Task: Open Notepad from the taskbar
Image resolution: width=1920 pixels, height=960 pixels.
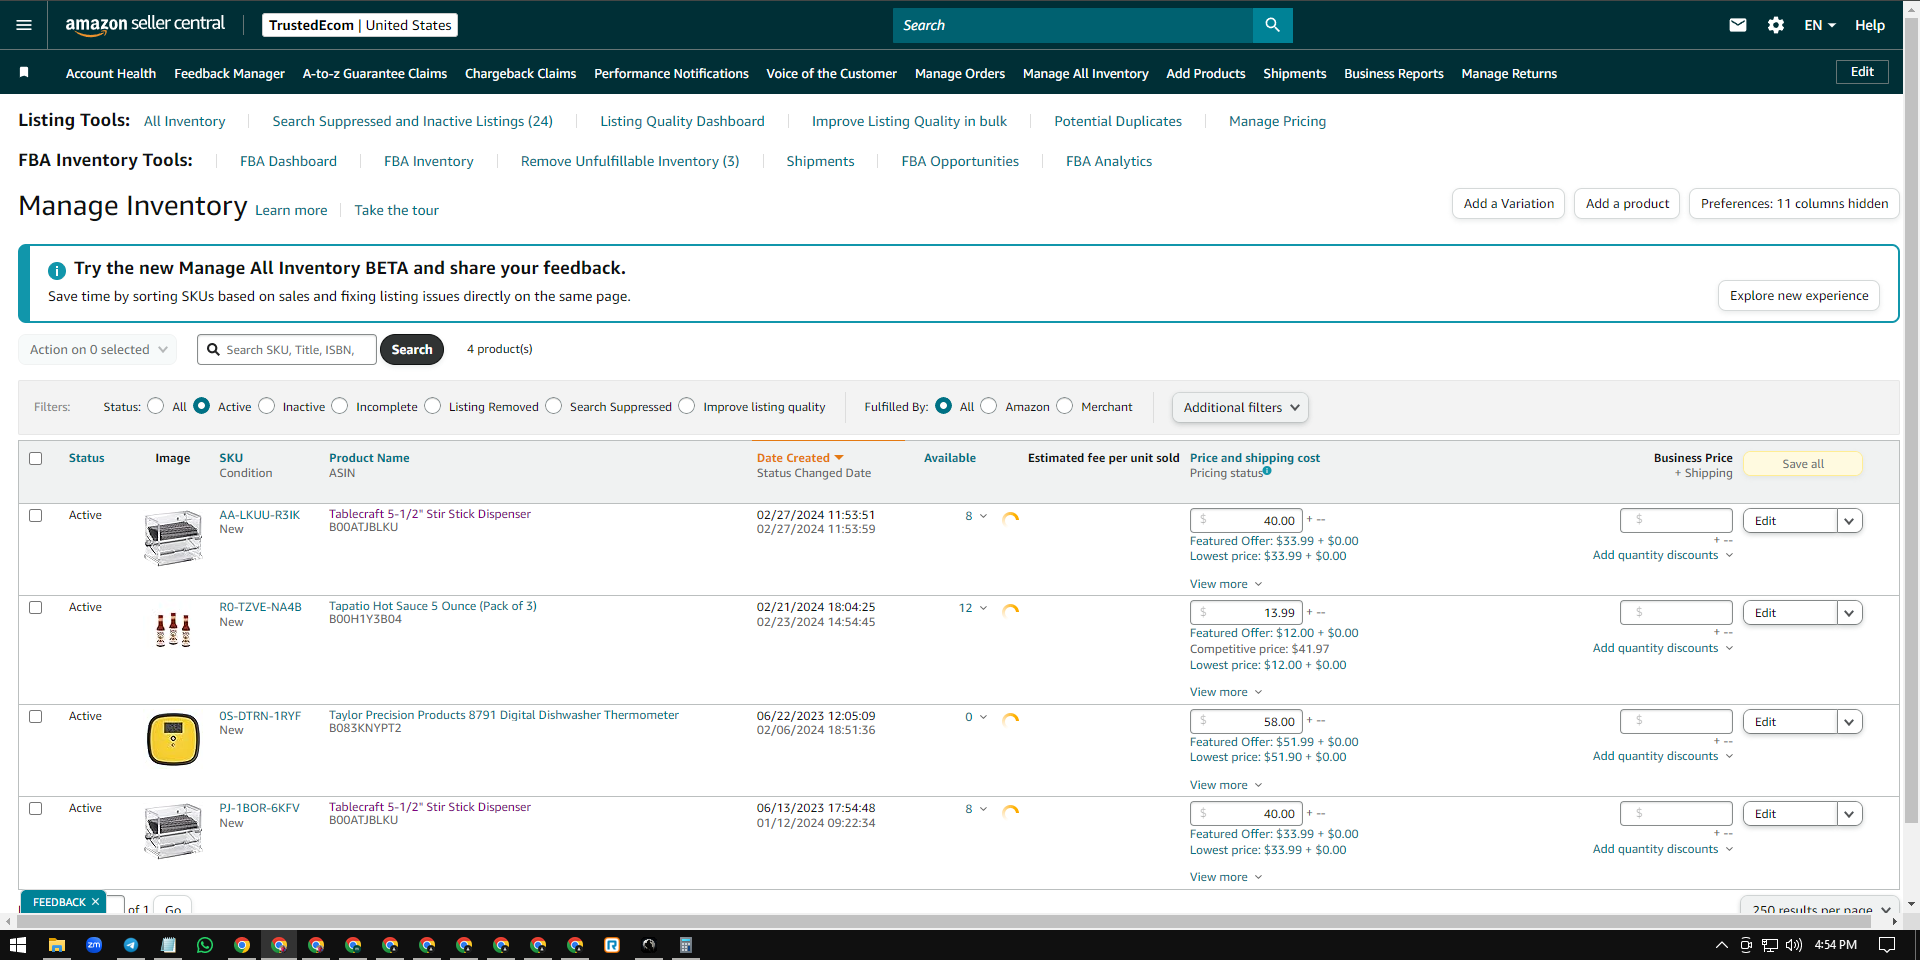Action: [x=168, y=945]
